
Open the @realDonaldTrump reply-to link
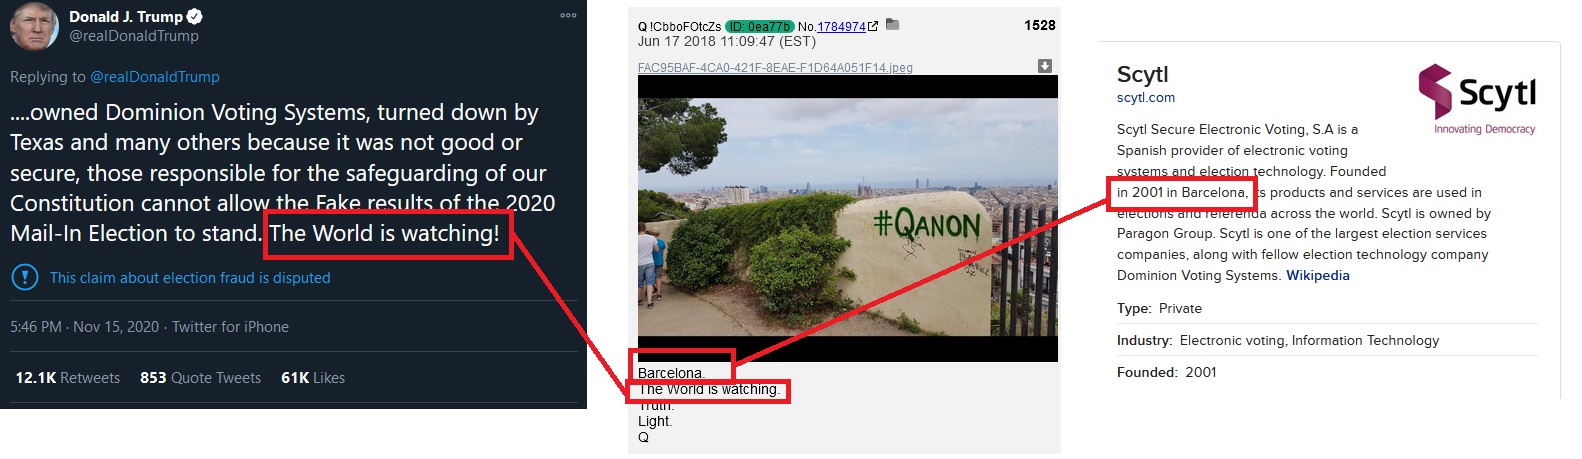pyautogui.click(x=155, y=77)
